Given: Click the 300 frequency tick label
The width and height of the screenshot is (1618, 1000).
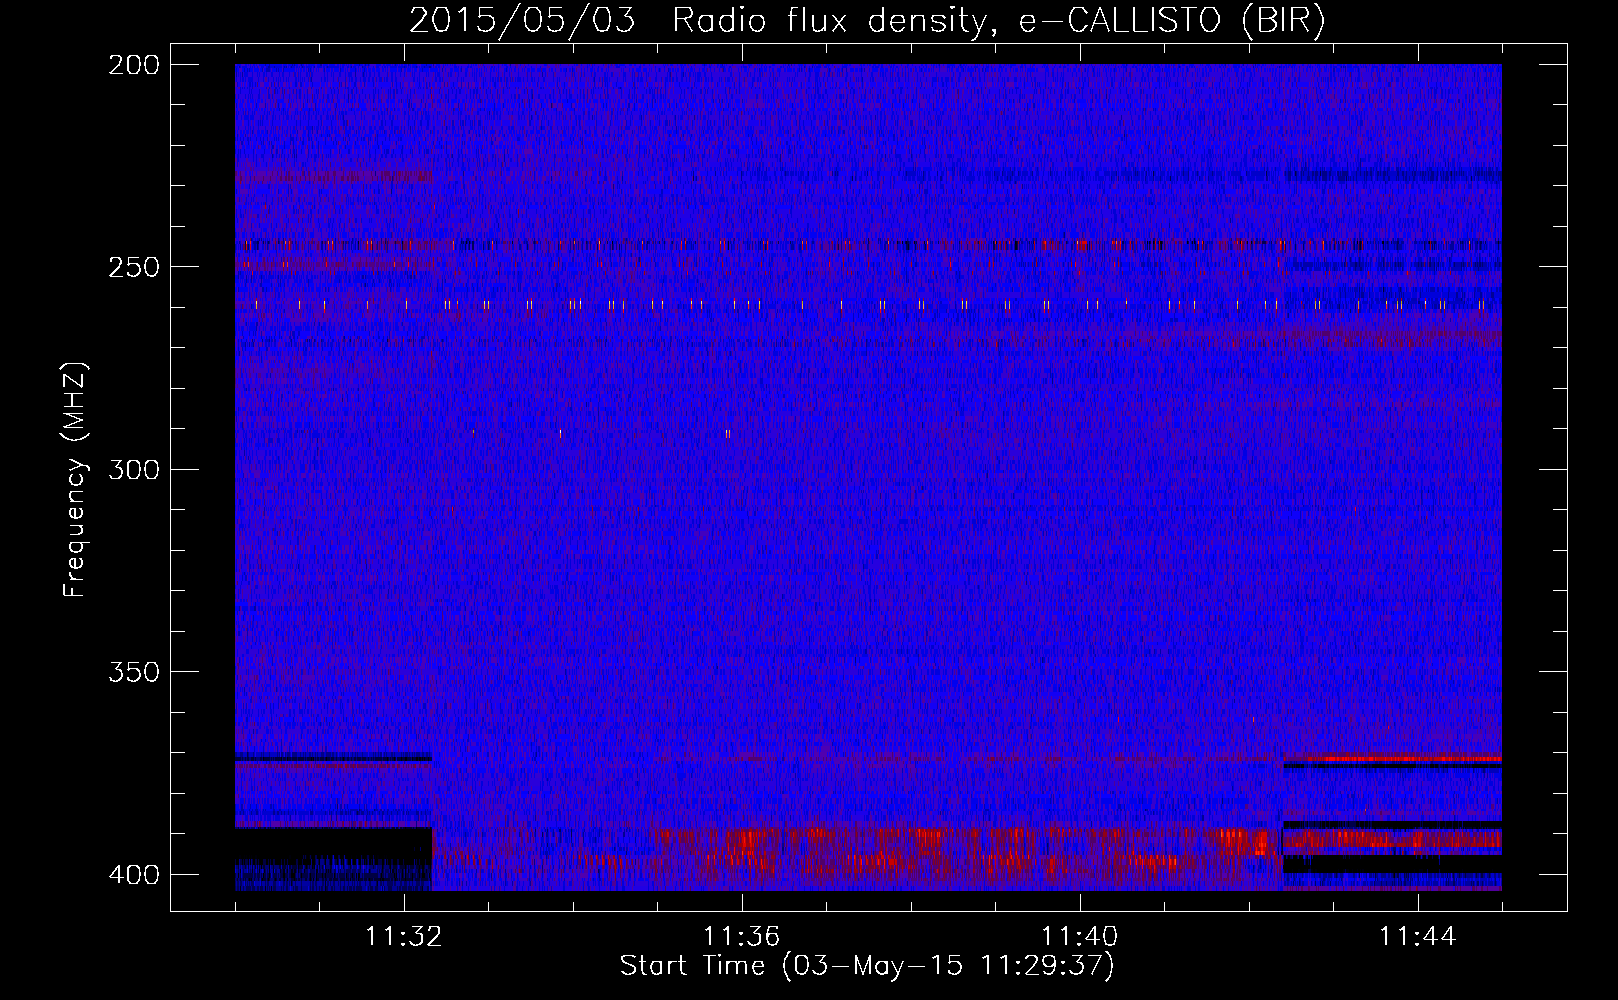Looking at the screenshot, I should tap(133, 469).
